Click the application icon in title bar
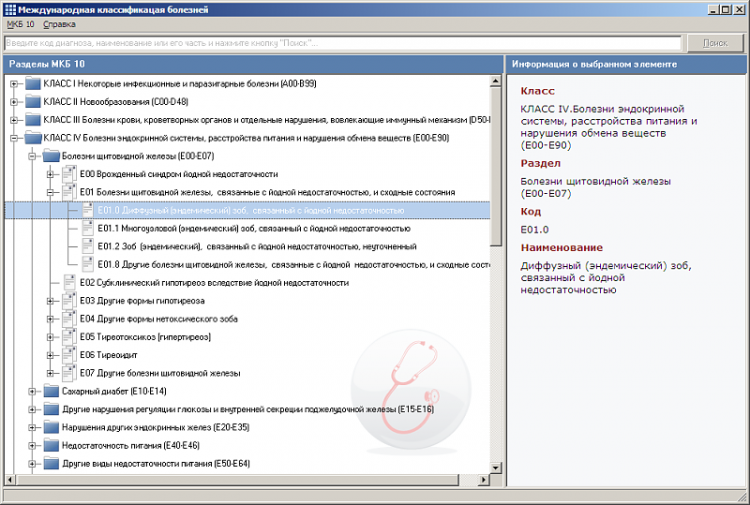 [10, 10]
